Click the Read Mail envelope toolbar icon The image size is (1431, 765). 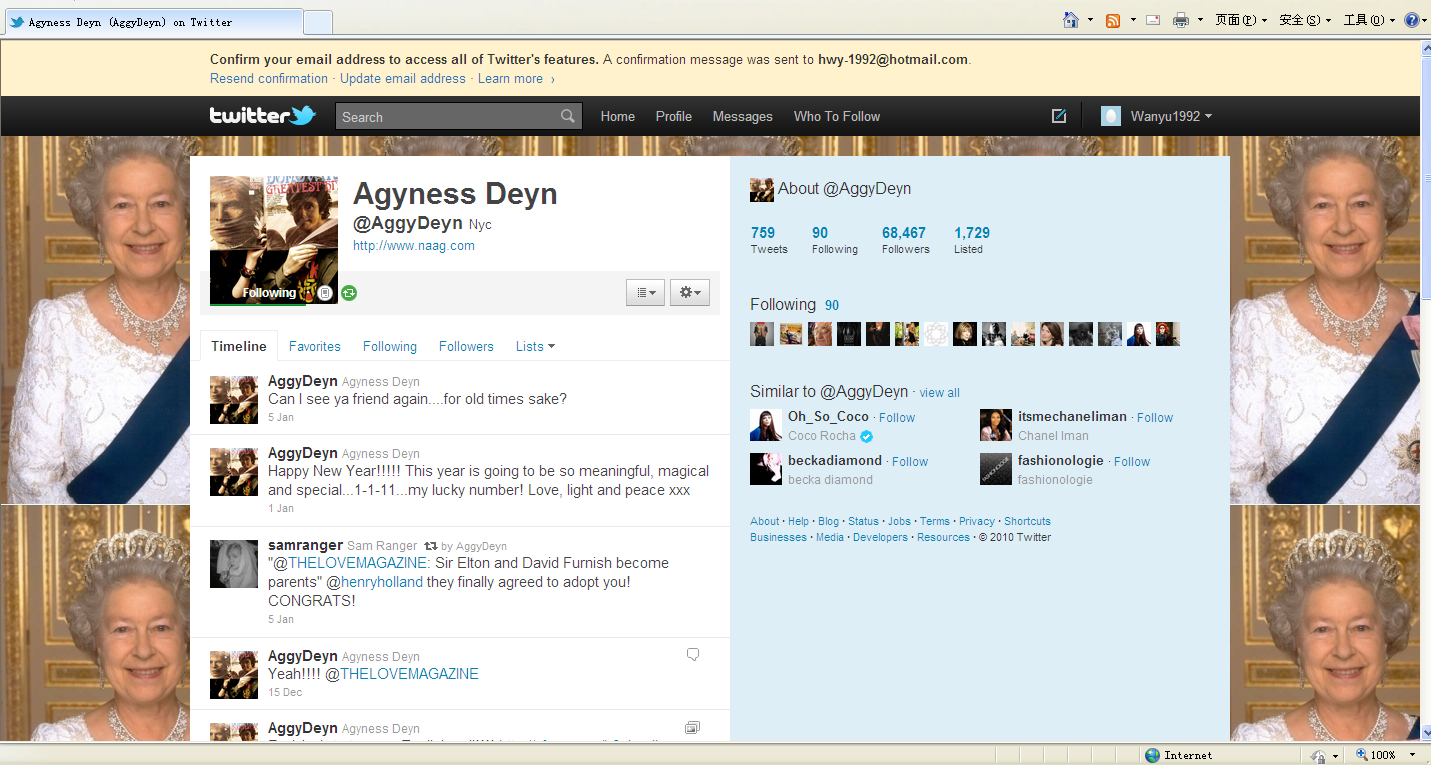pos(1153,20)
